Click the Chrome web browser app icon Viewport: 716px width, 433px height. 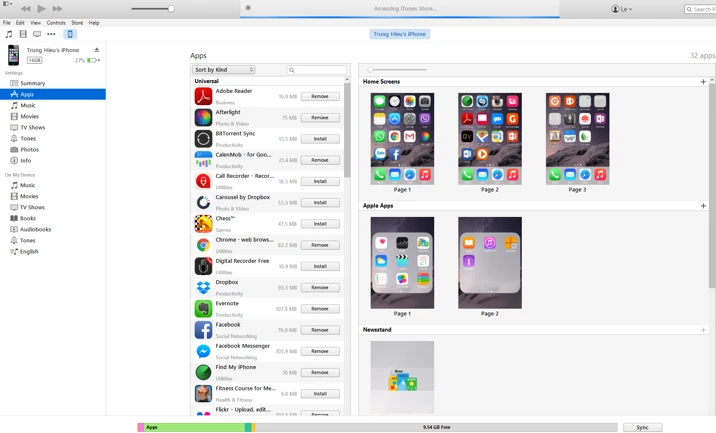[203, 245]
